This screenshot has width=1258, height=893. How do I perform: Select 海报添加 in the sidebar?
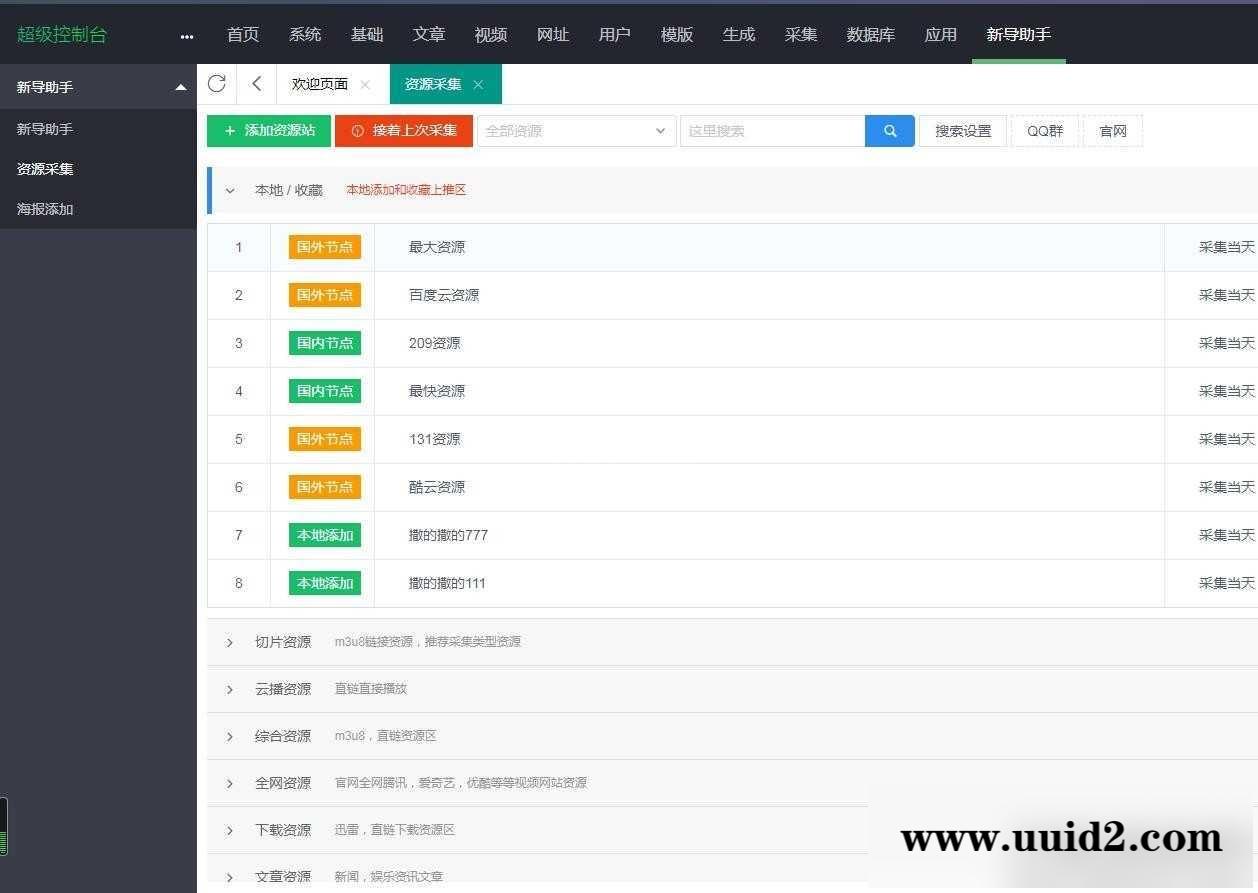pos(45,209)
